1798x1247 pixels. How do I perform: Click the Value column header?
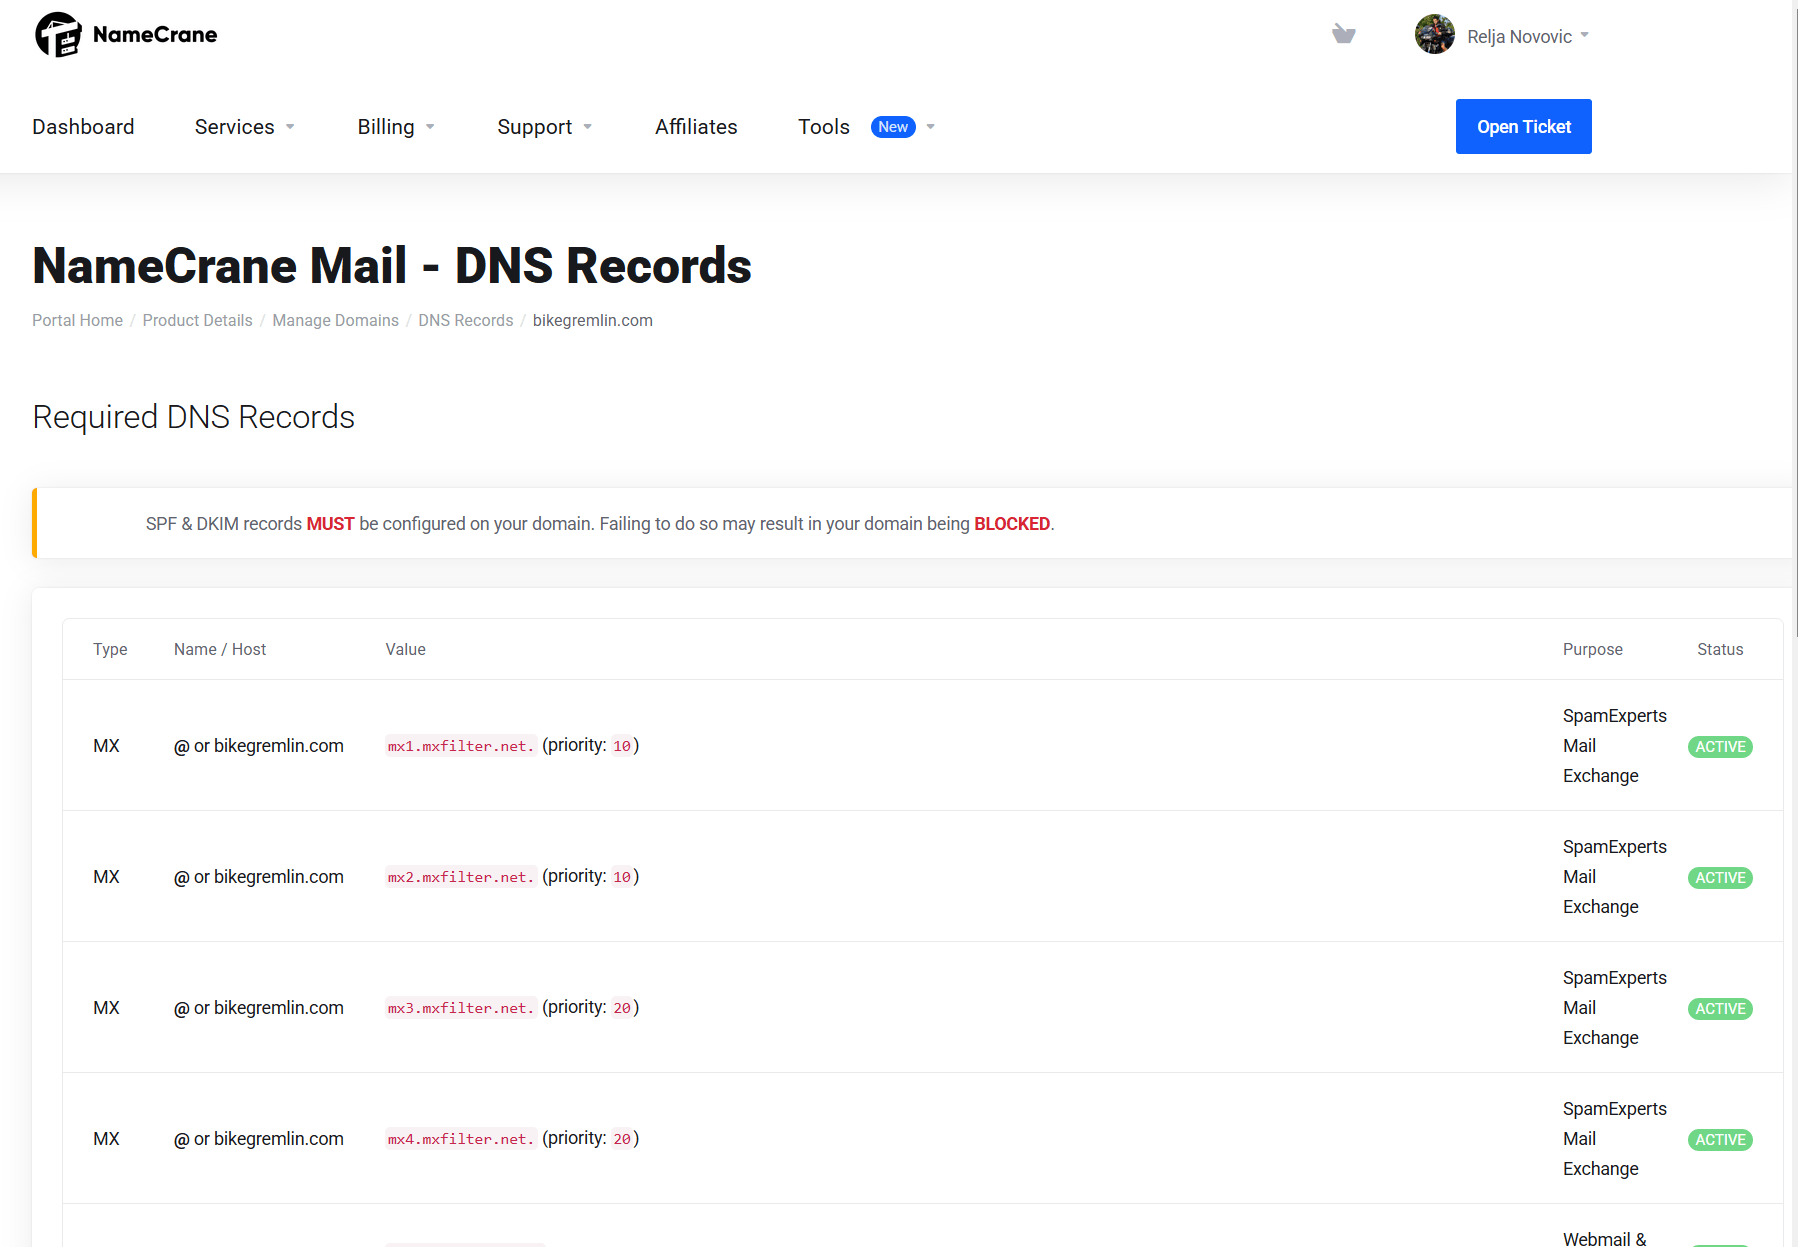pyautogui.click(x=406, y=649)
